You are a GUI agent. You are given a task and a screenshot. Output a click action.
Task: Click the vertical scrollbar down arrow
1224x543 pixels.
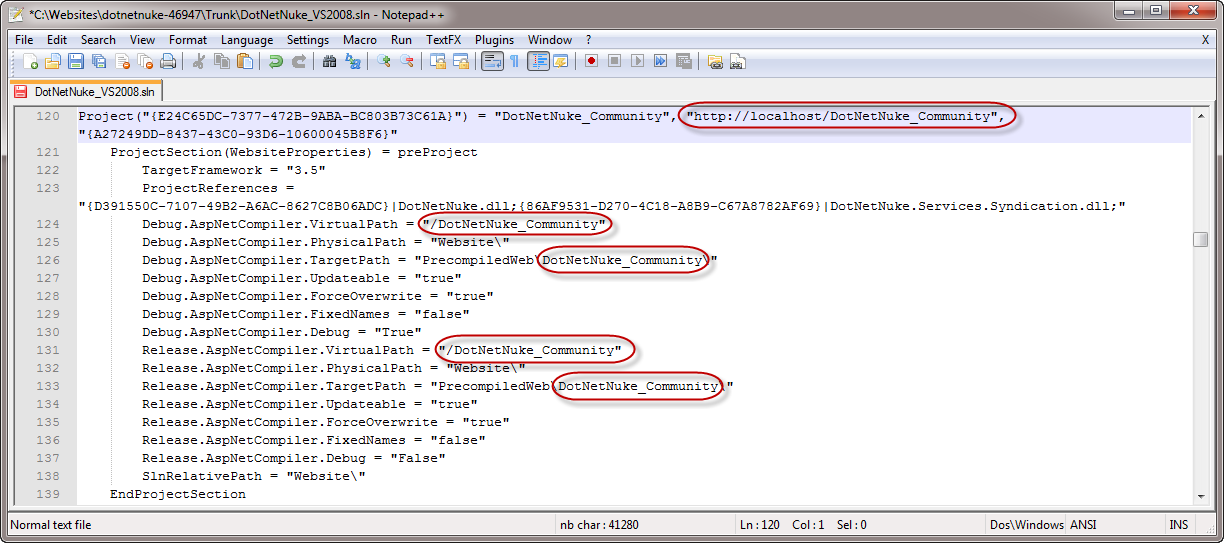click(x=1200, y=496)
